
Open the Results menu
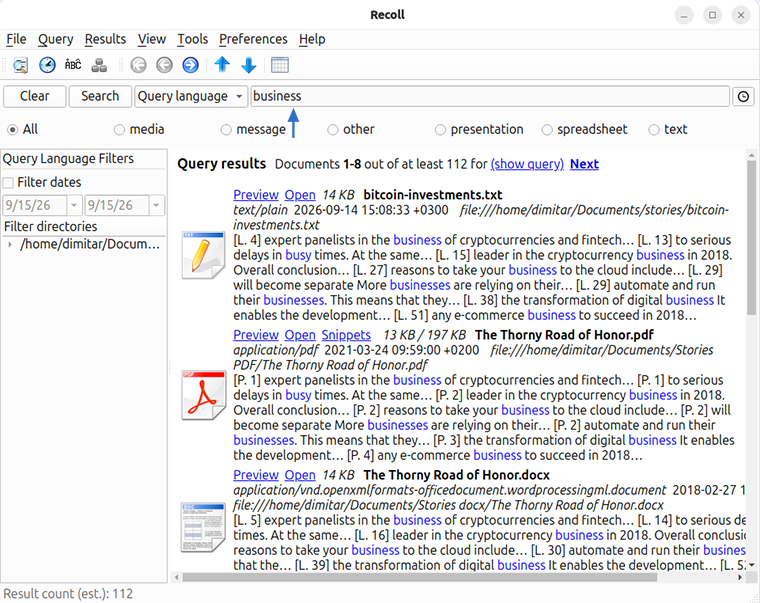coord(105,39)
